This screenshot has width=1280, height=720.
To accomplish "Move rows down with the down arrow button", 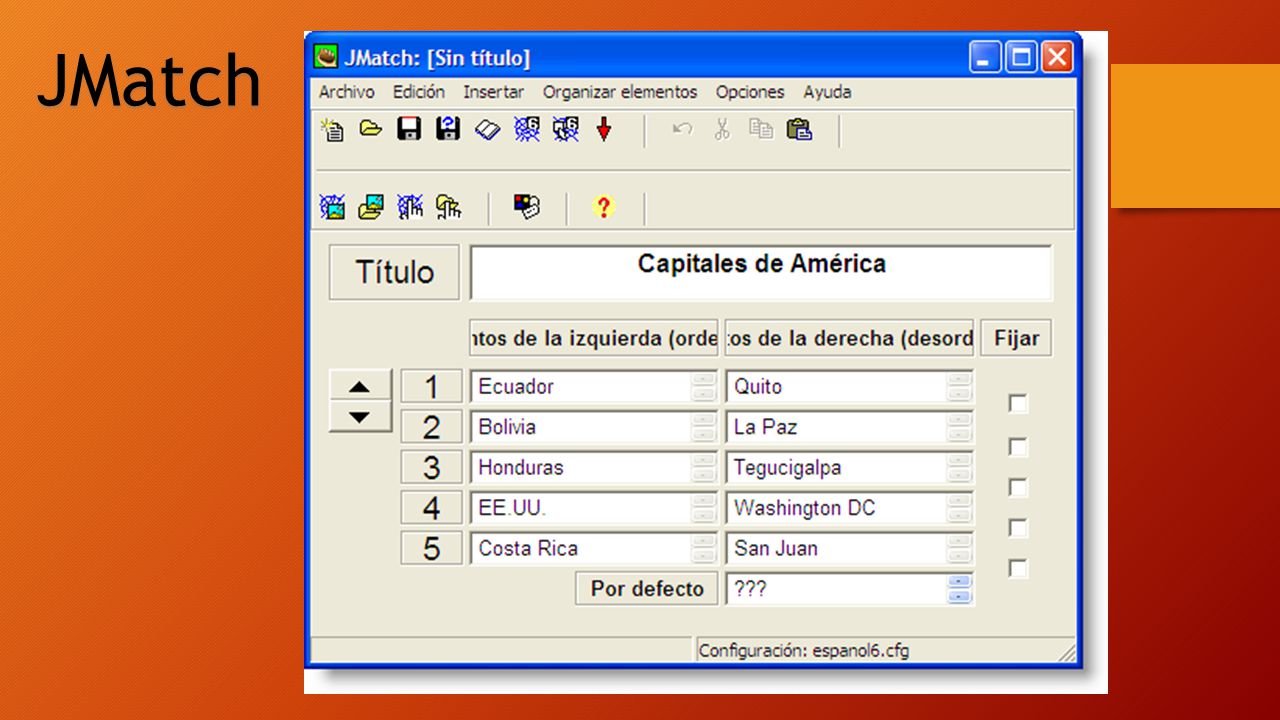I will (x=360, y=417).
